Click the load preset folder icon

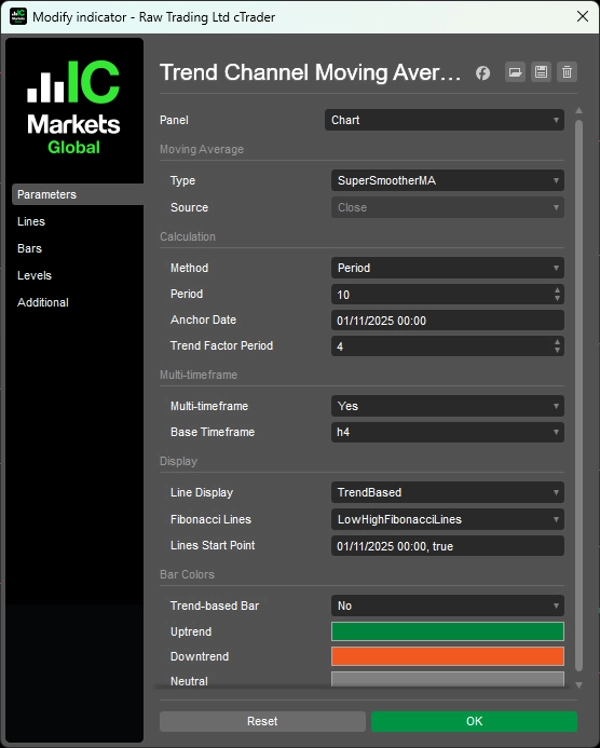(515, 72)
